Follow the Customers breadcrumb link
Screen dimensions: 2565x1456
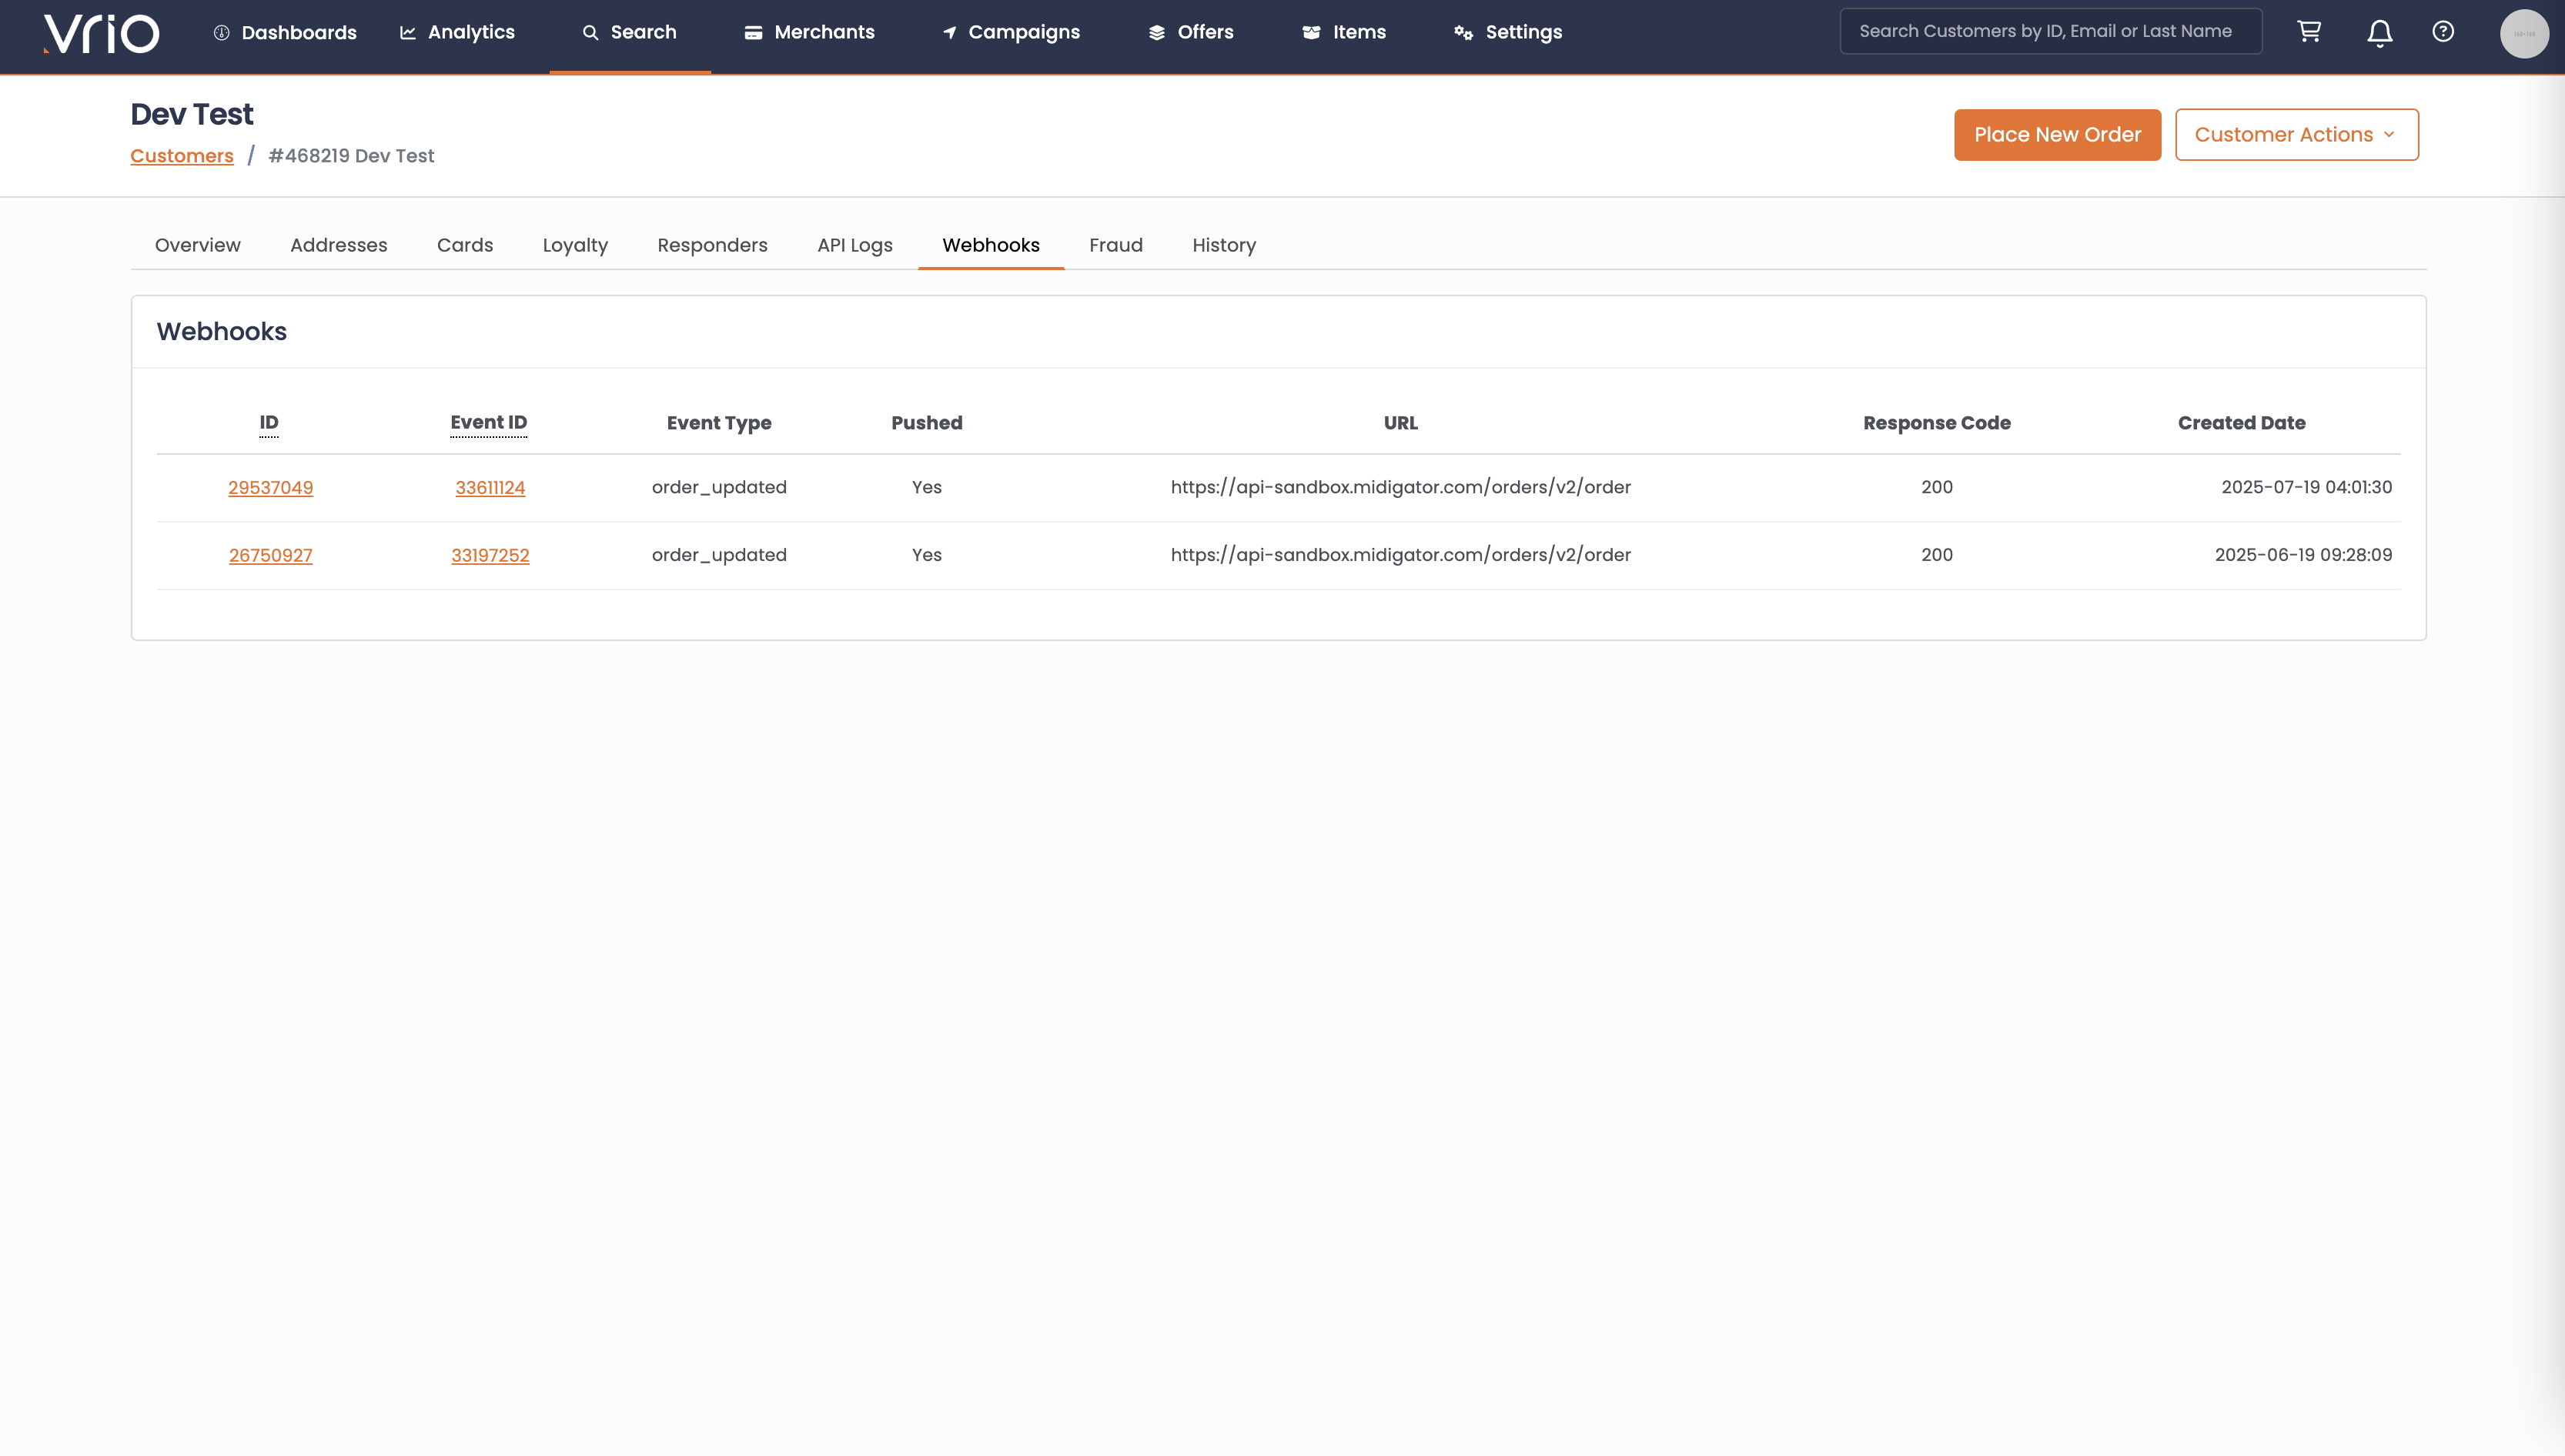tap(182, 156)
